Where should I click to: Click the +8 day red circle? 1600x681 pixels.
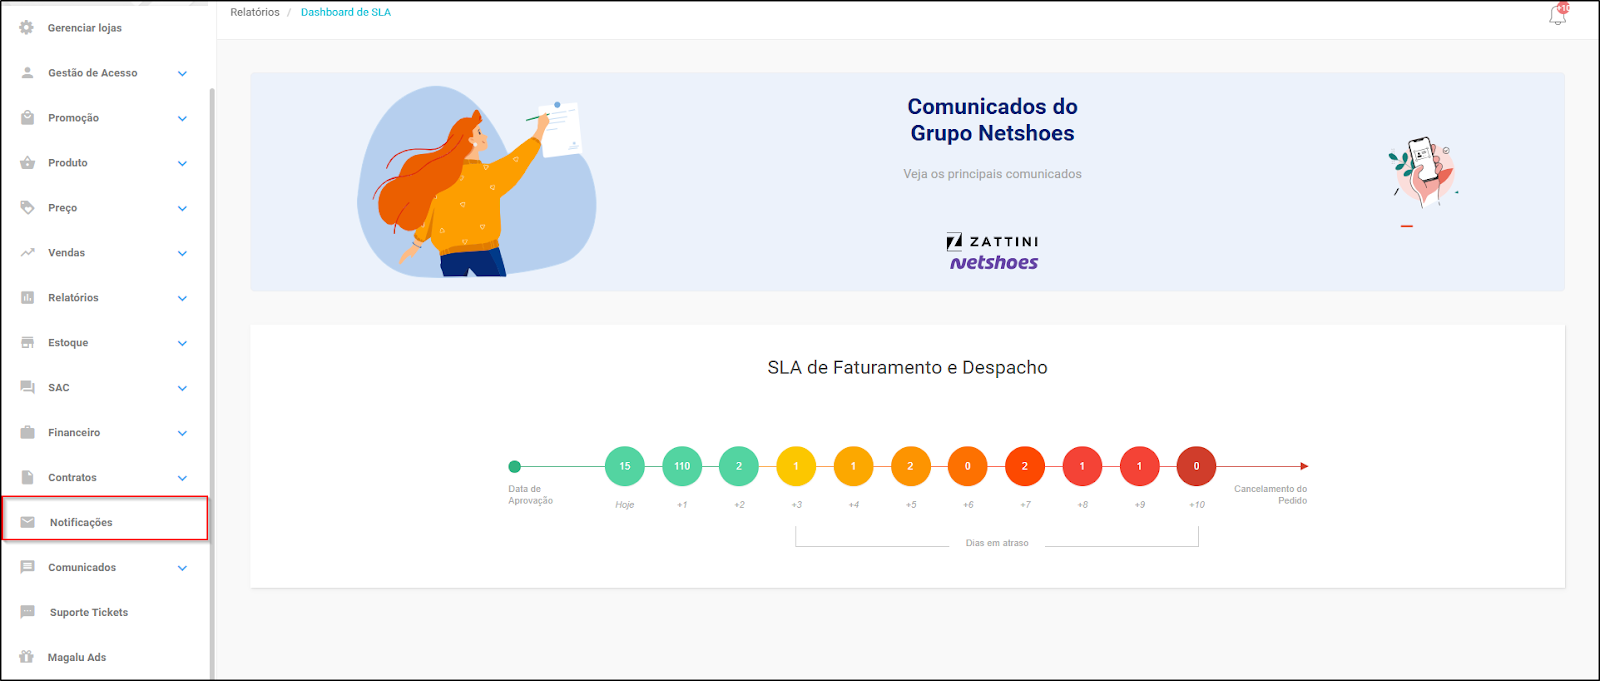tap(1082, 466)
